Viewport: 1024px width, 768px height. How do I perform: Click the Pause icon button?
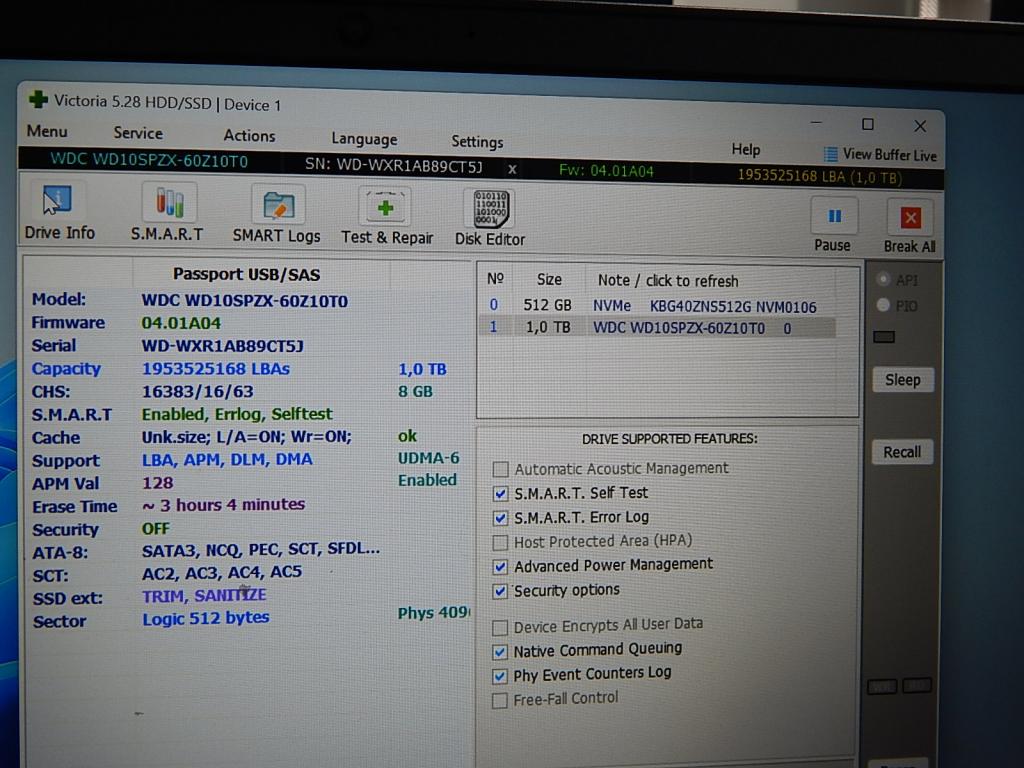pyautogui.click(x=834, y=216)
